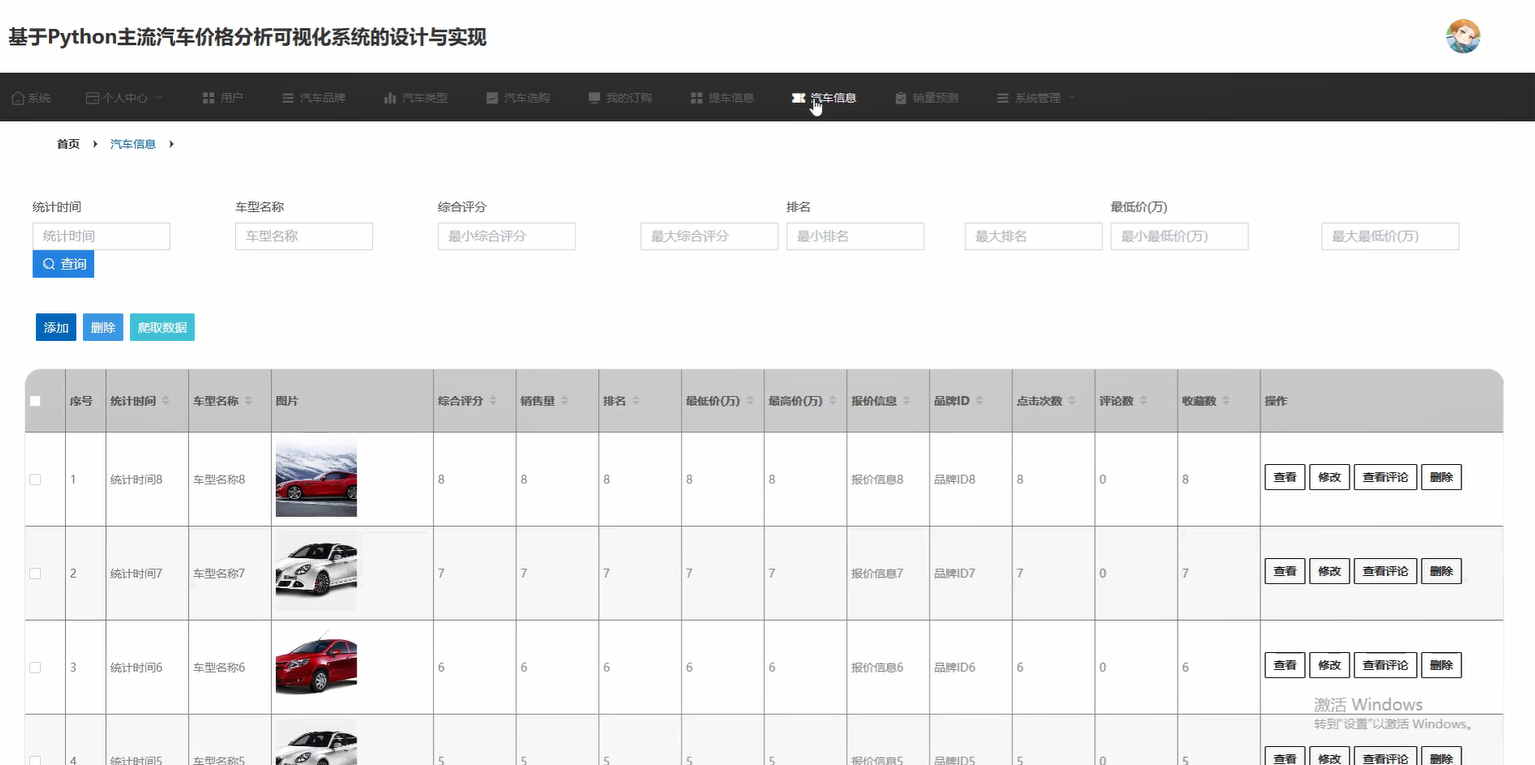Click 查看 for row 车型名称7
The image size is (1535, 765).
coord(1285,571)
